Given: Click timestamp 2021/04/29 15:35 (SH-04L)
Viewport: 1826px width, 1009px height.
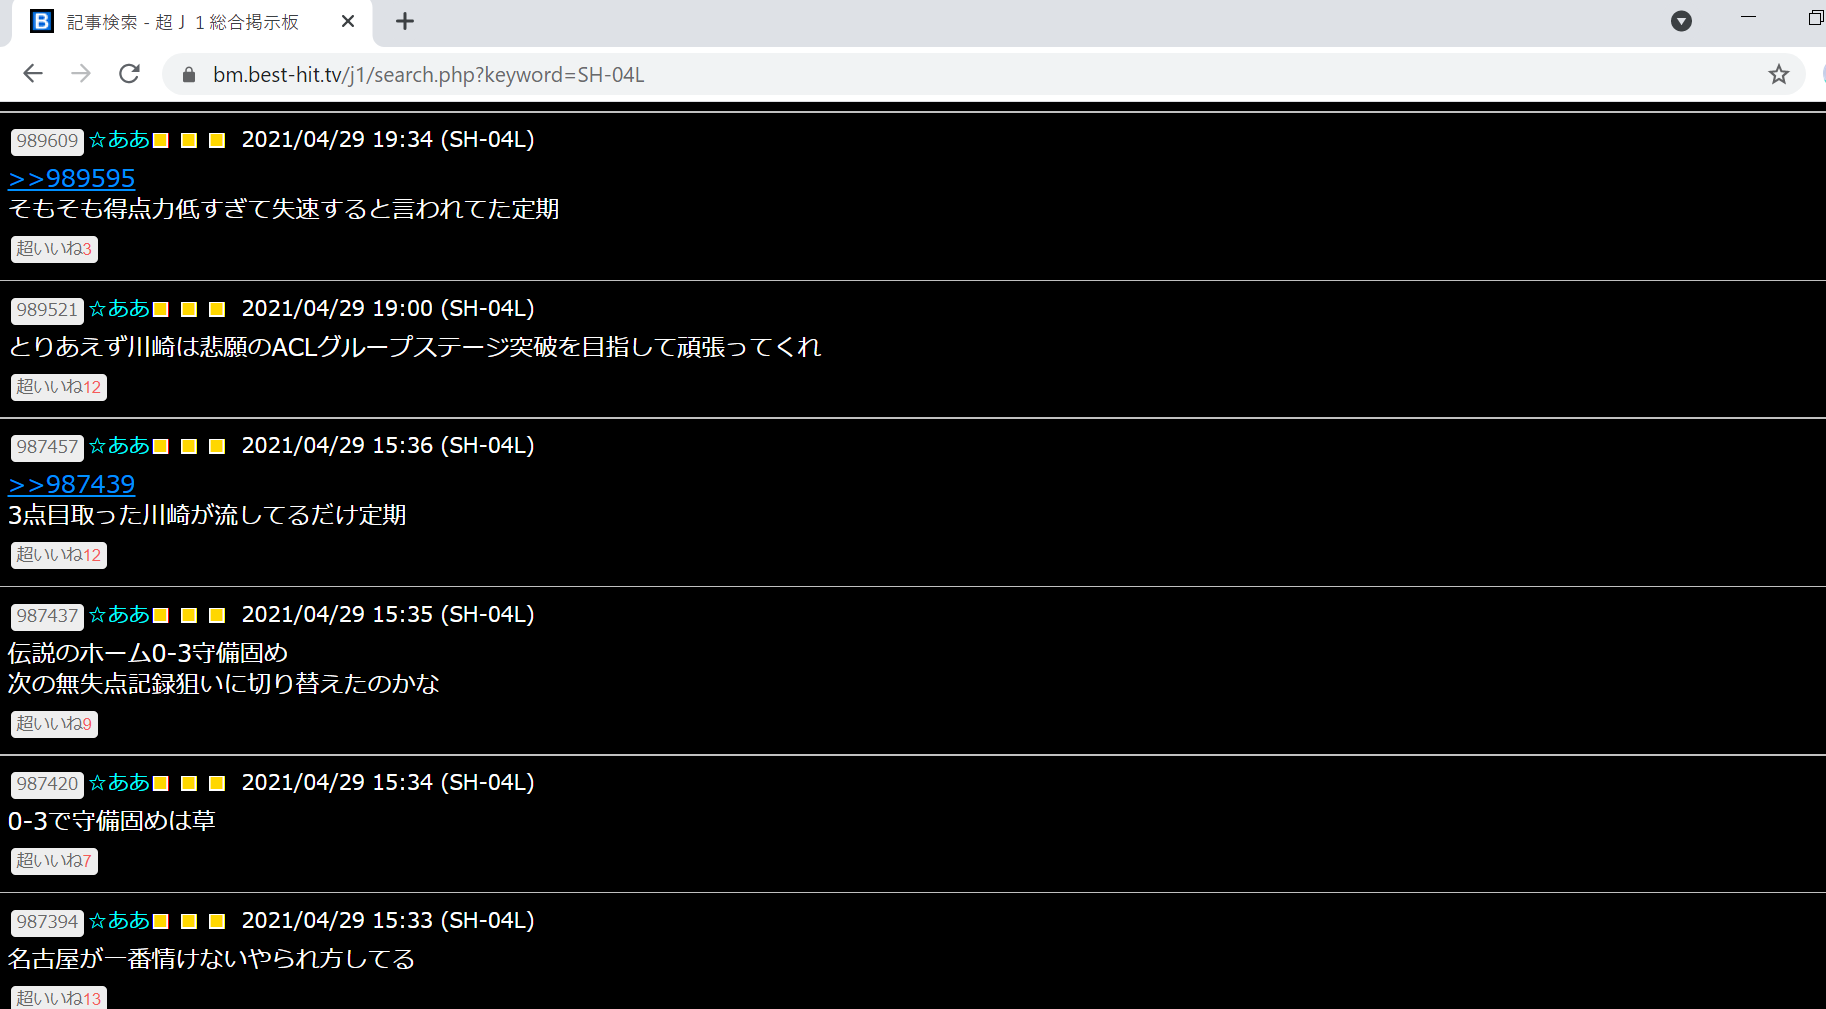Looking at the screenshot, I should point(388,615).
